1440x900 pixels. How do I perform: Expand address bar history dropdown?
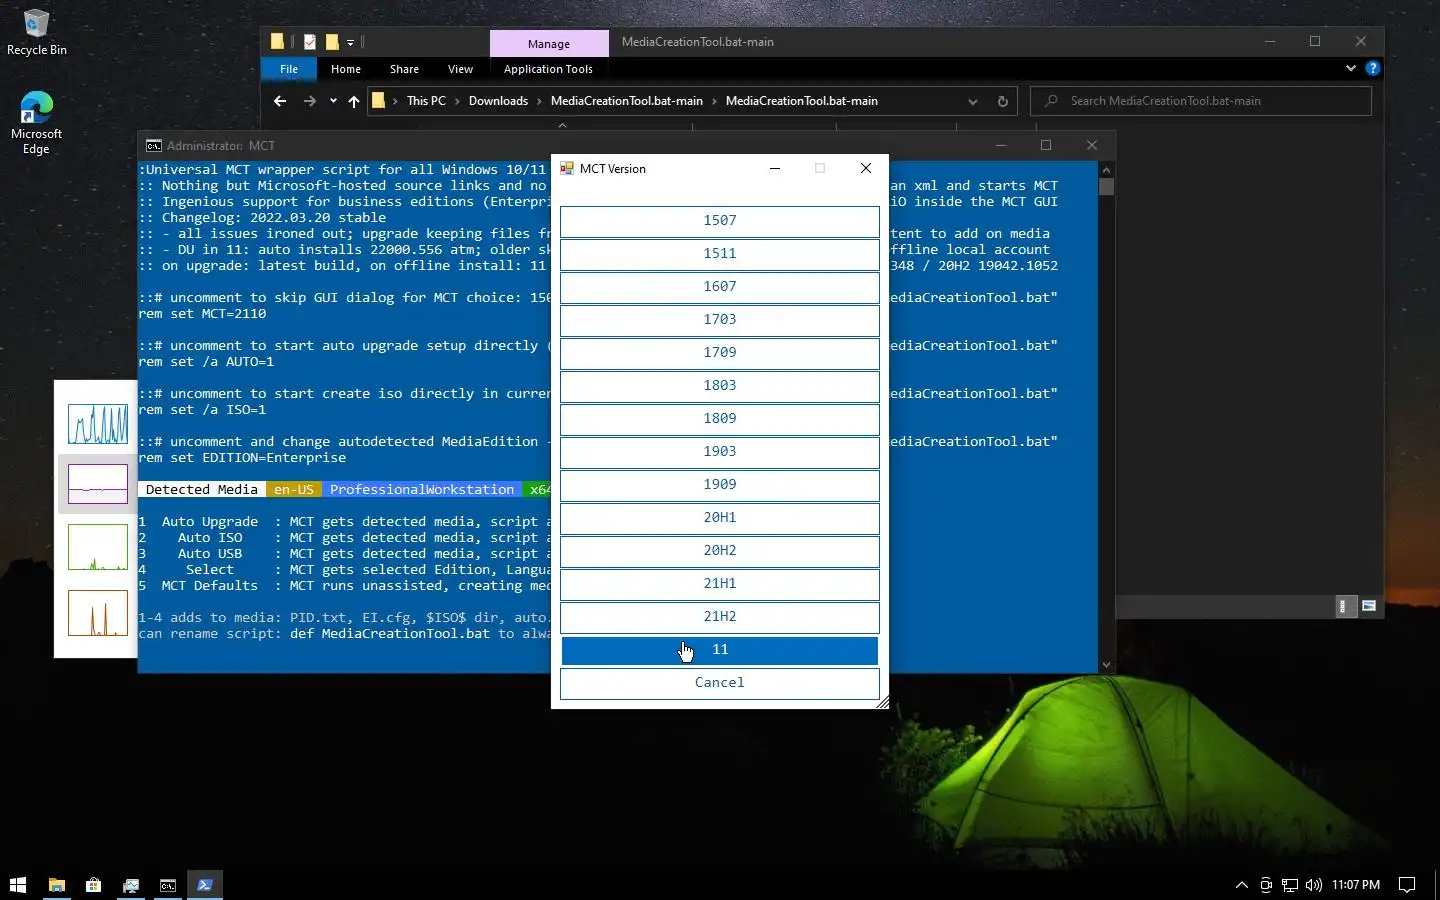point(973,101)
